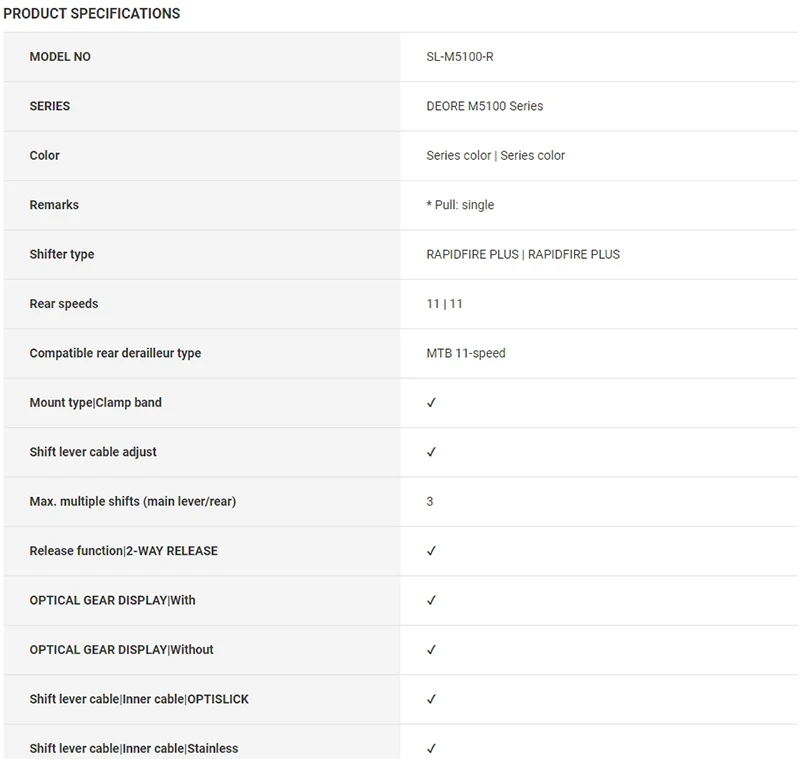Screen dimensions: 800x759
Task: Click the Shifter type row label
Action: click(x=62, y=254)
